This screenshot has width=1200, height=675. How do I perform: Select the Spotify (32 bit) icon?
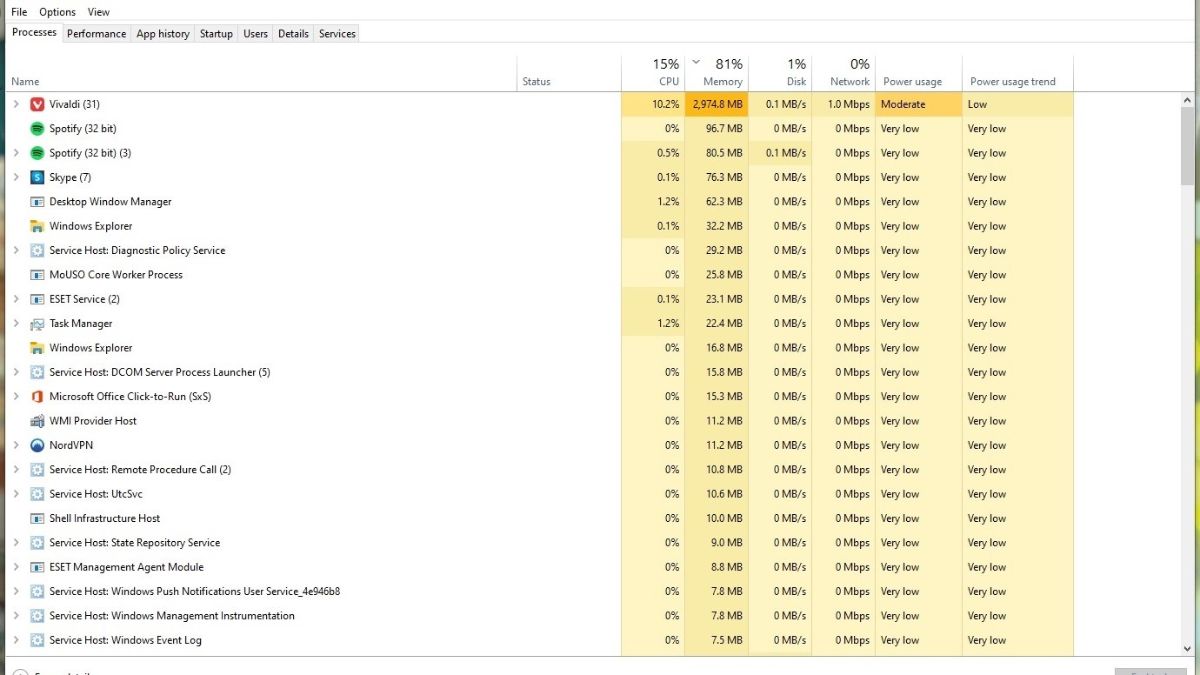36,128
